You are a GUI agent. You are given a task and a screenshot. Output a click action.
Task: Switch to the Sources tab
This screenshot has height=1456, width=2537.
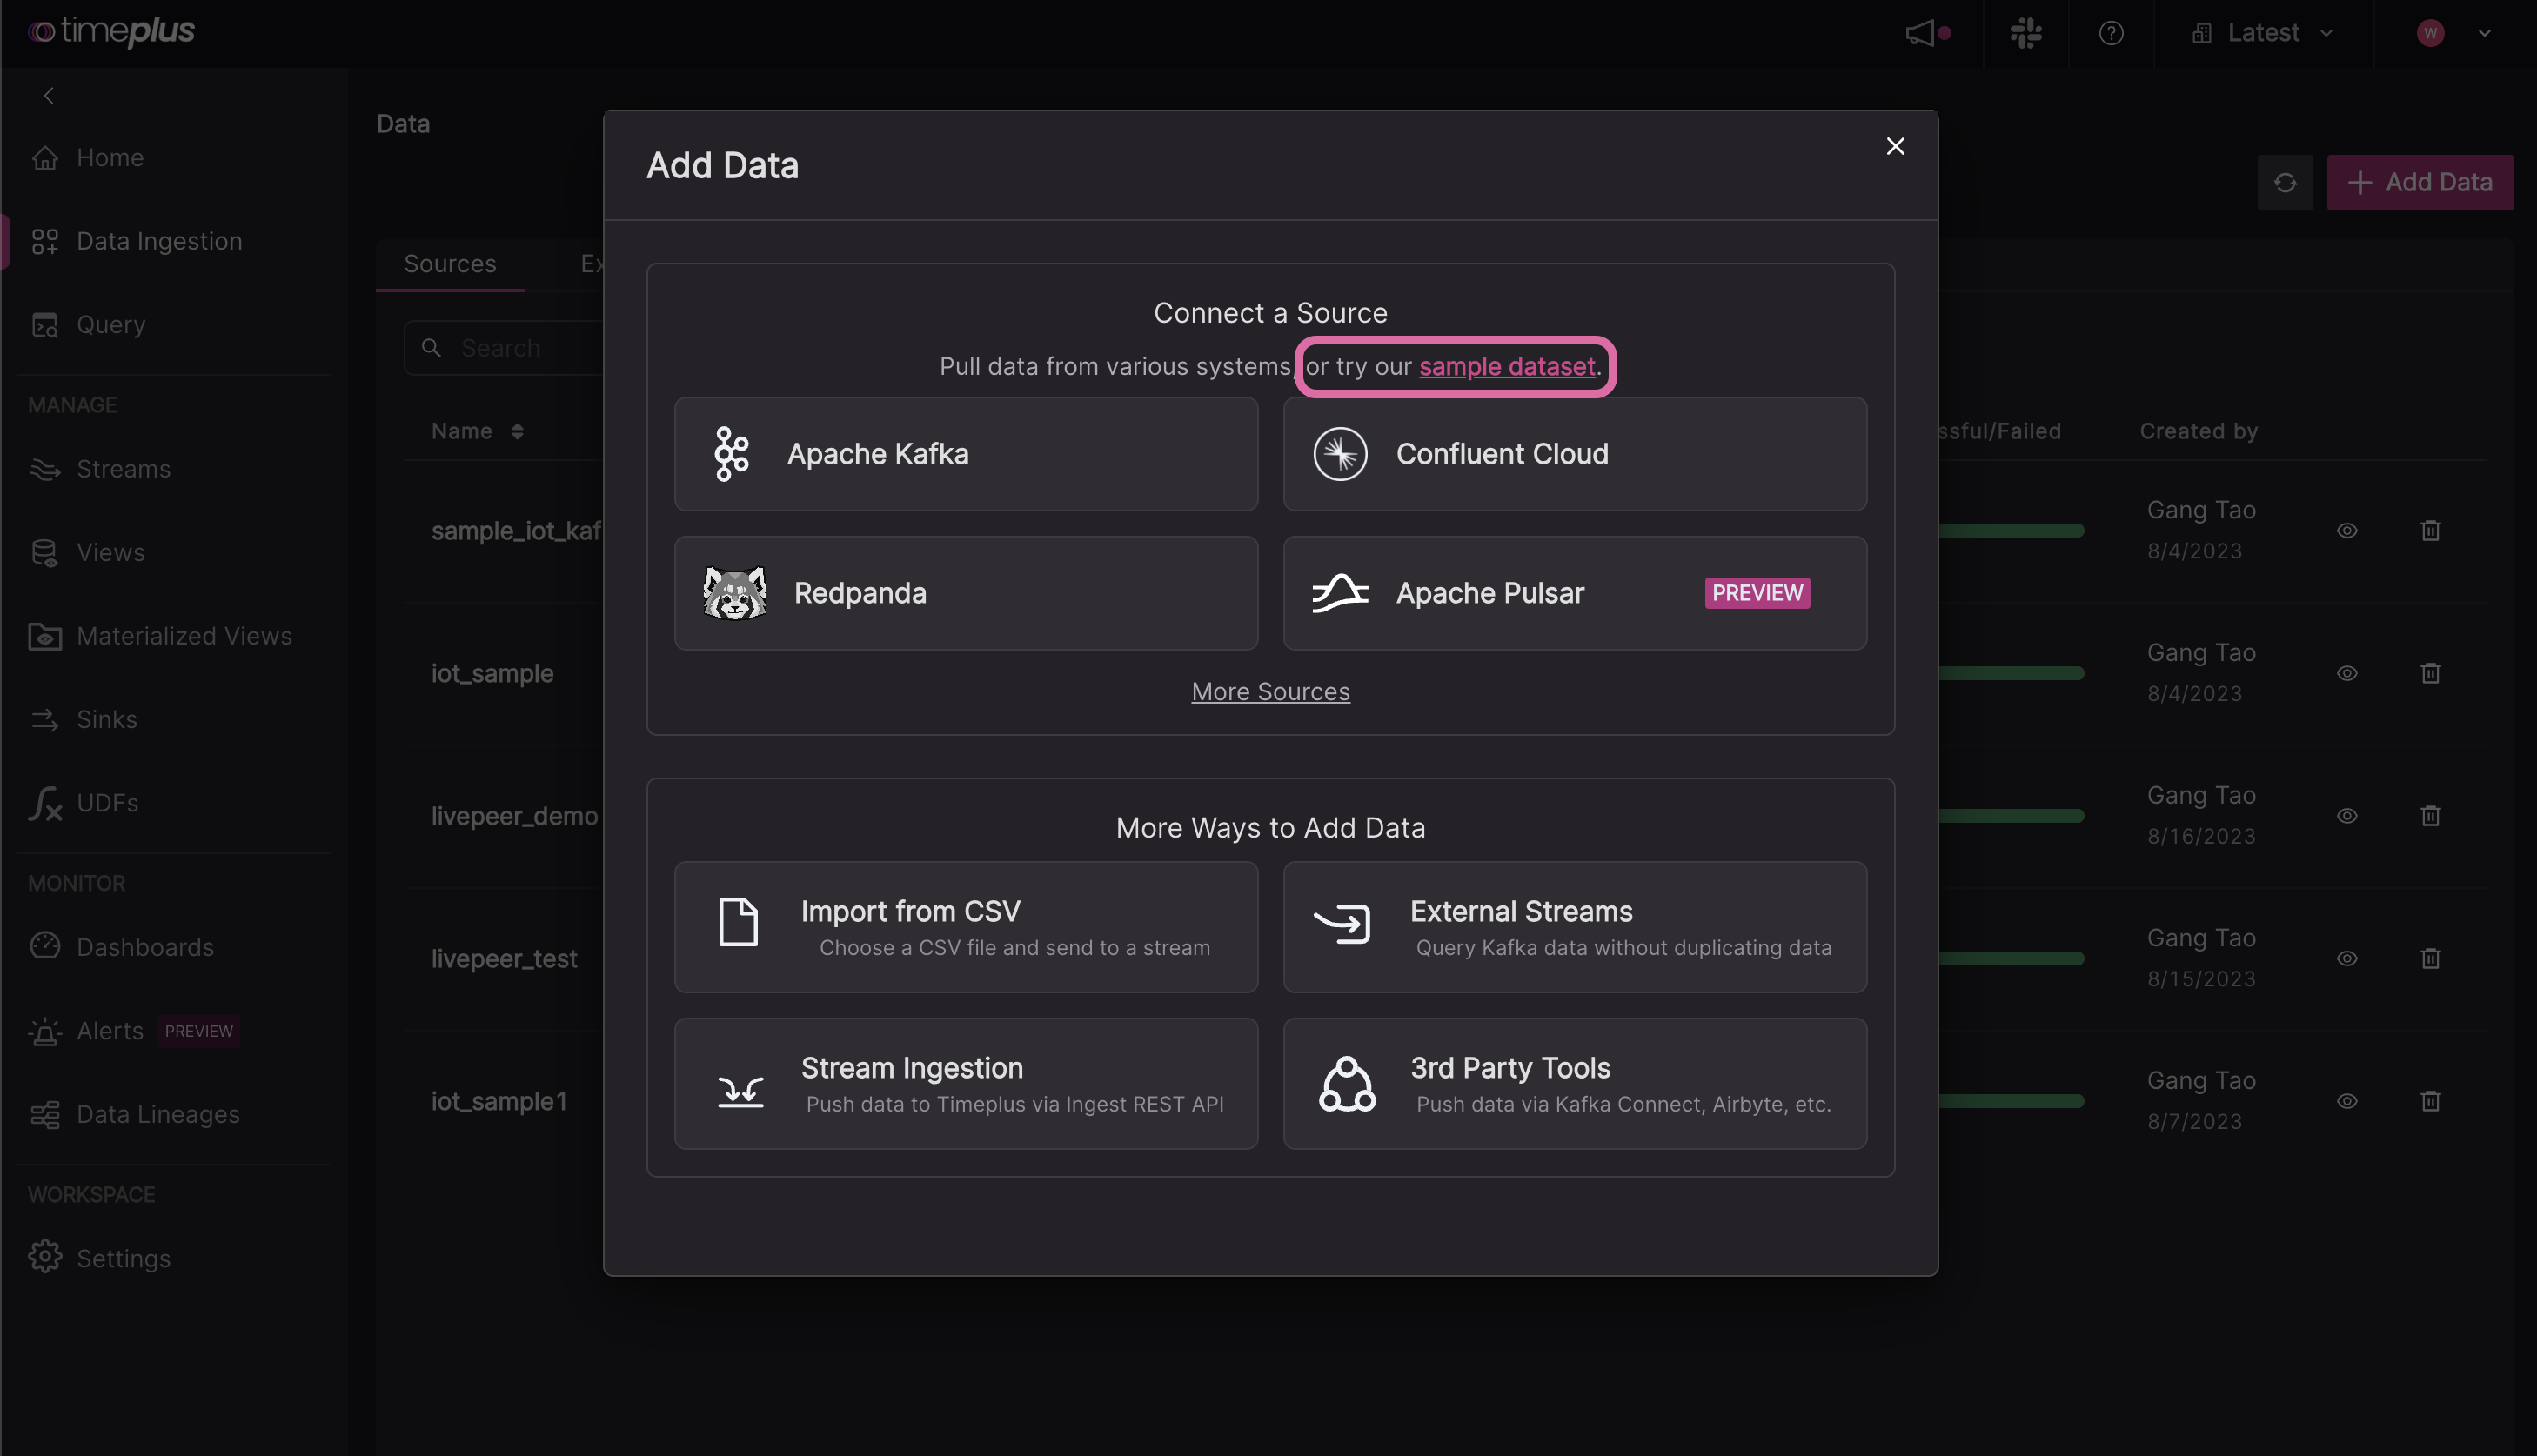pyautogui.click(x=450, y=261)
